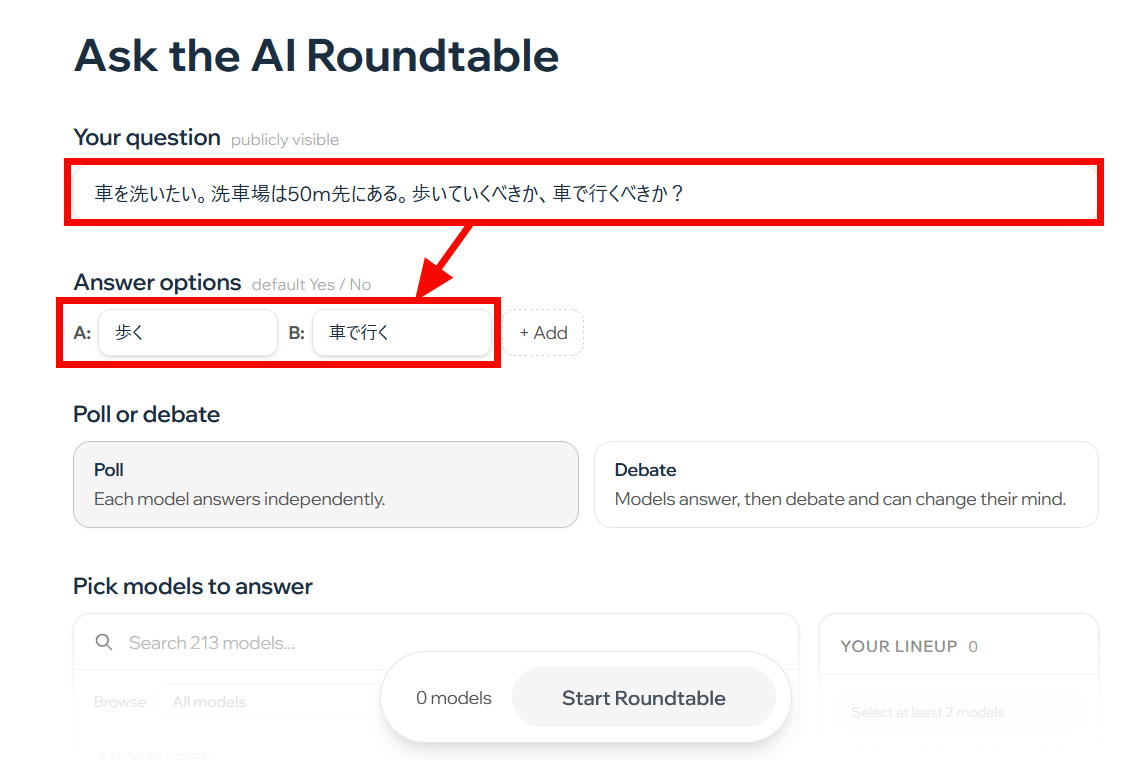Click the 'default Yes / No' hint
This screenshot has height=760, width=1138.
[x=311, y=285]
